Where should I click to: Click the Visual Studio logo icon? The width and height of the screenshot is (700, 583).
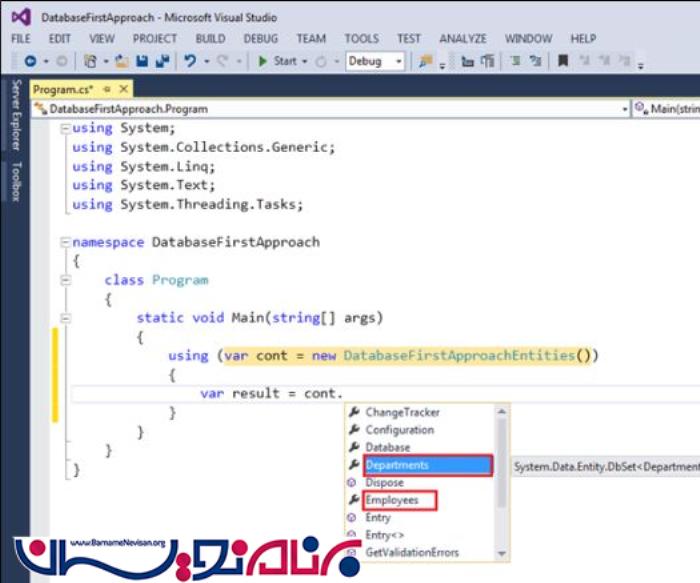[20, 17]
